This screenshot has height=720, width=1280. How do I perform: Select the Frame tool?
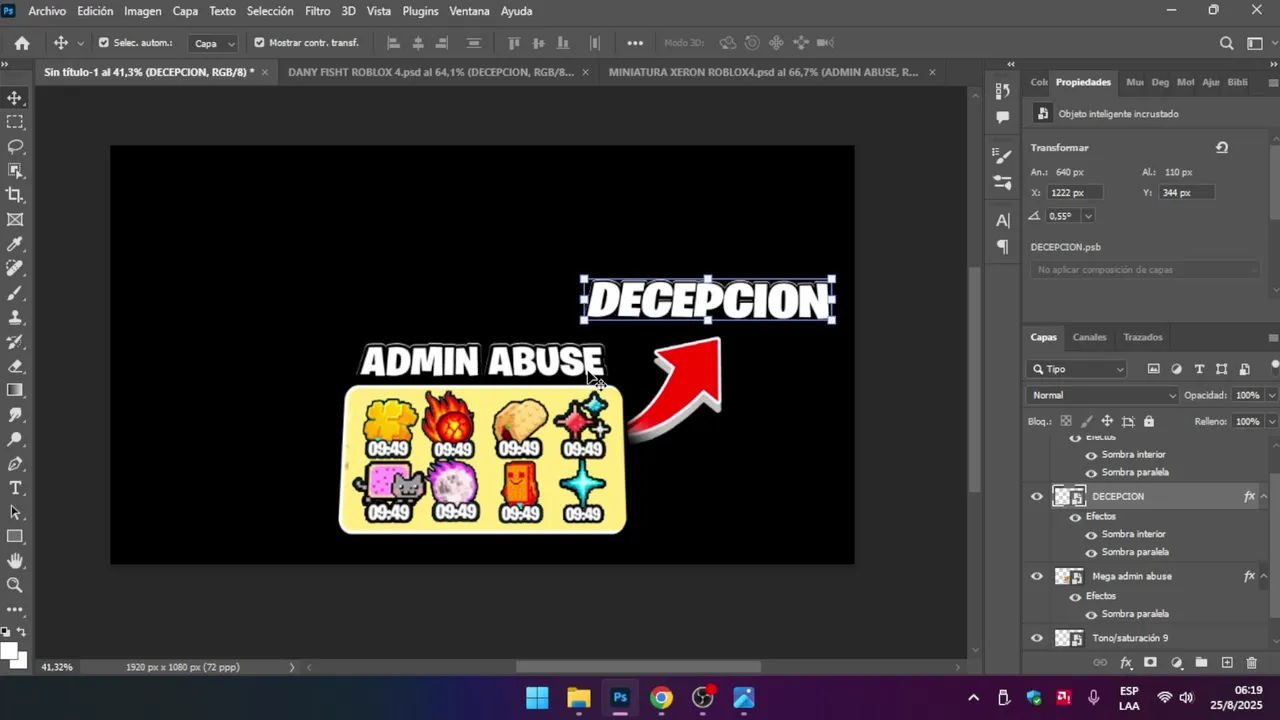[15, 220]
